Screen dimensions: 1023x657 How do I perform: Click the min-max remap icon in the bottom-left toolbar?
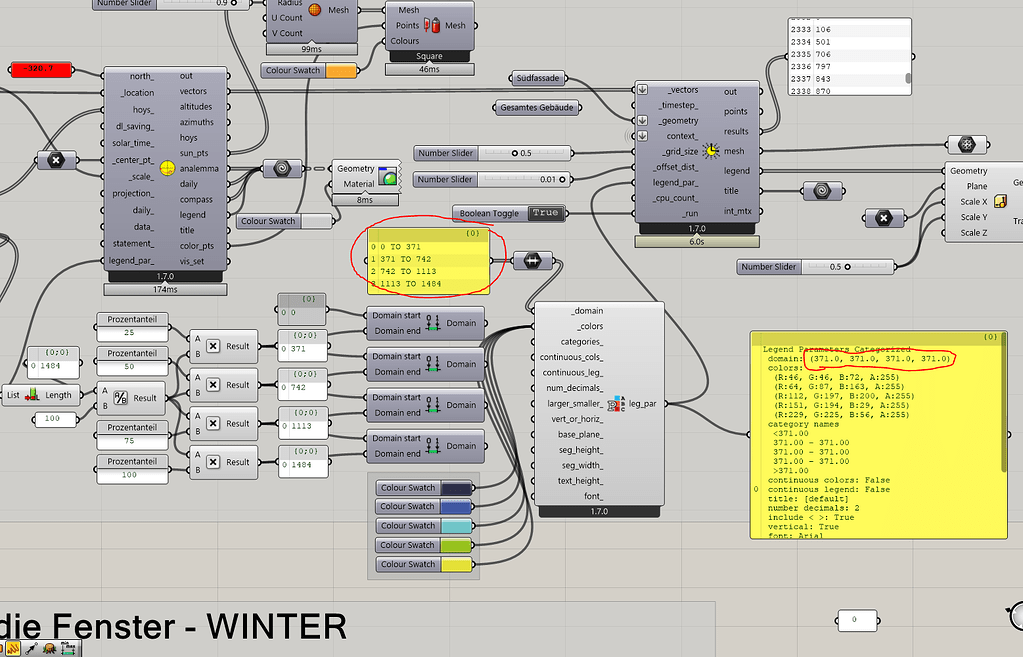68,647
